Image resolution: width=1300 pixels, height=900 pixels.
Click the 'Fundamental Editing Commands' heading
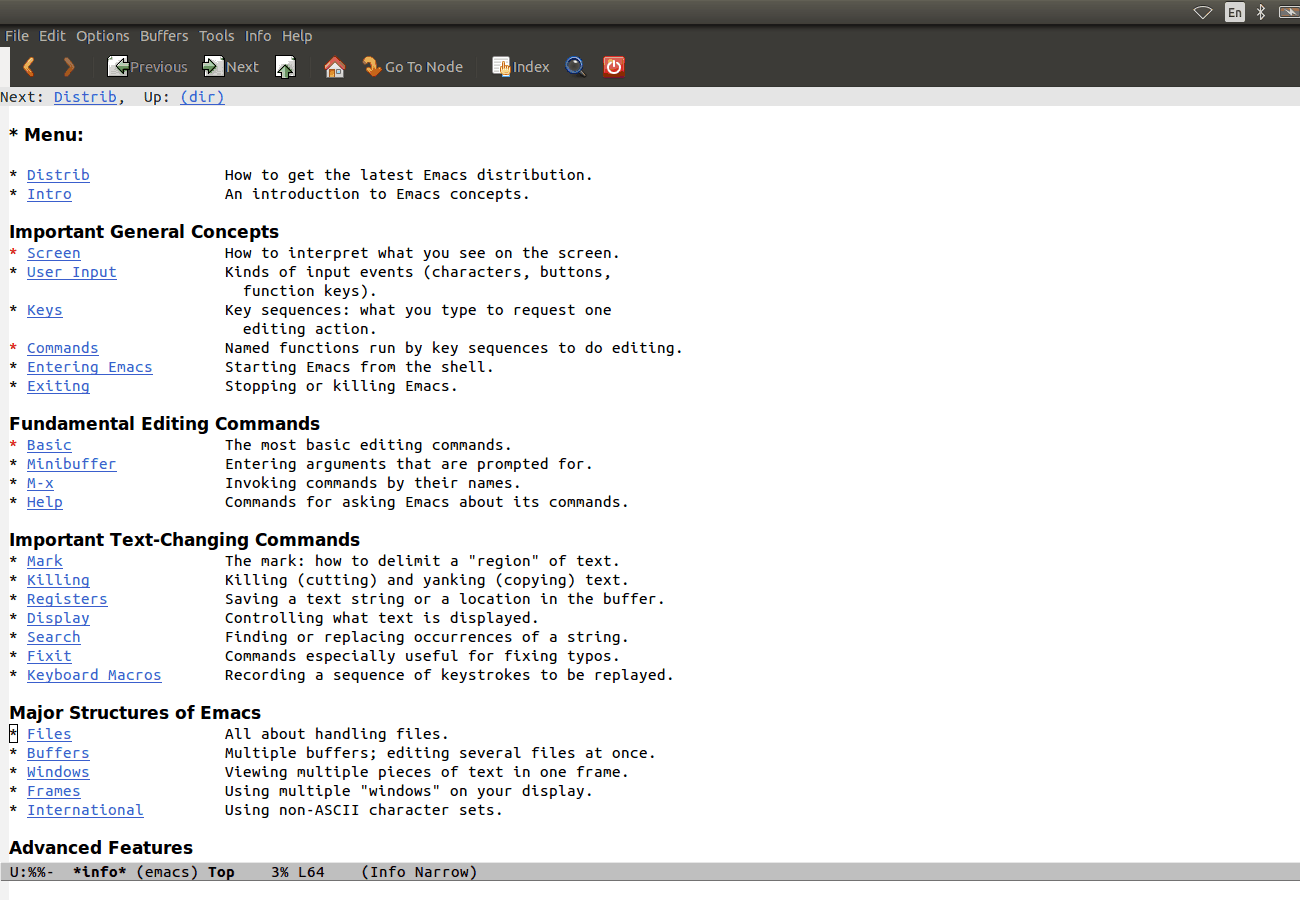165,424
